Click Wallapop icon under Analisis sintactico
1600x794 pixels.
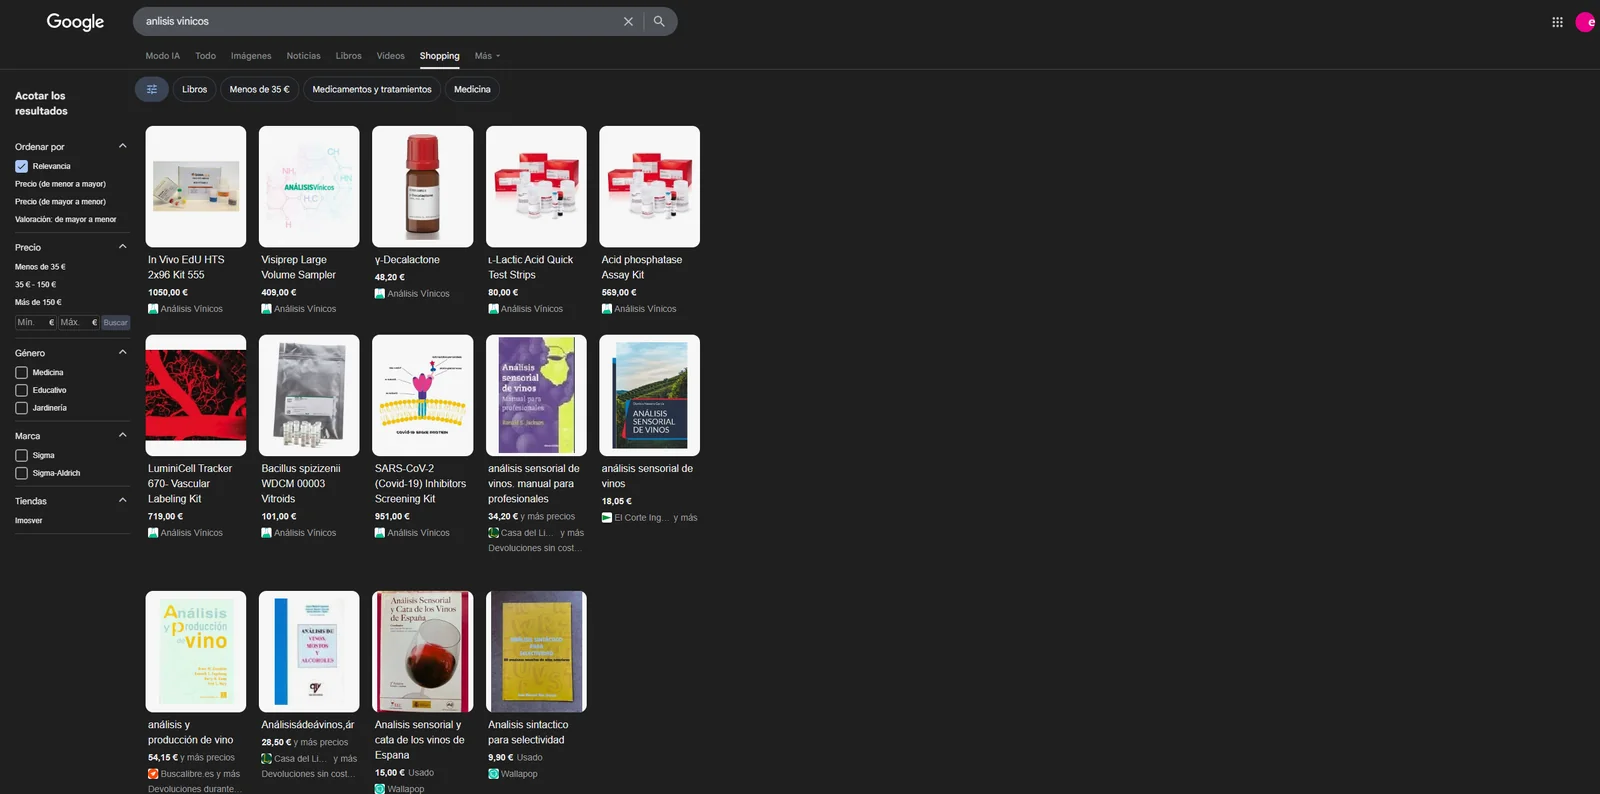point(493,774)
